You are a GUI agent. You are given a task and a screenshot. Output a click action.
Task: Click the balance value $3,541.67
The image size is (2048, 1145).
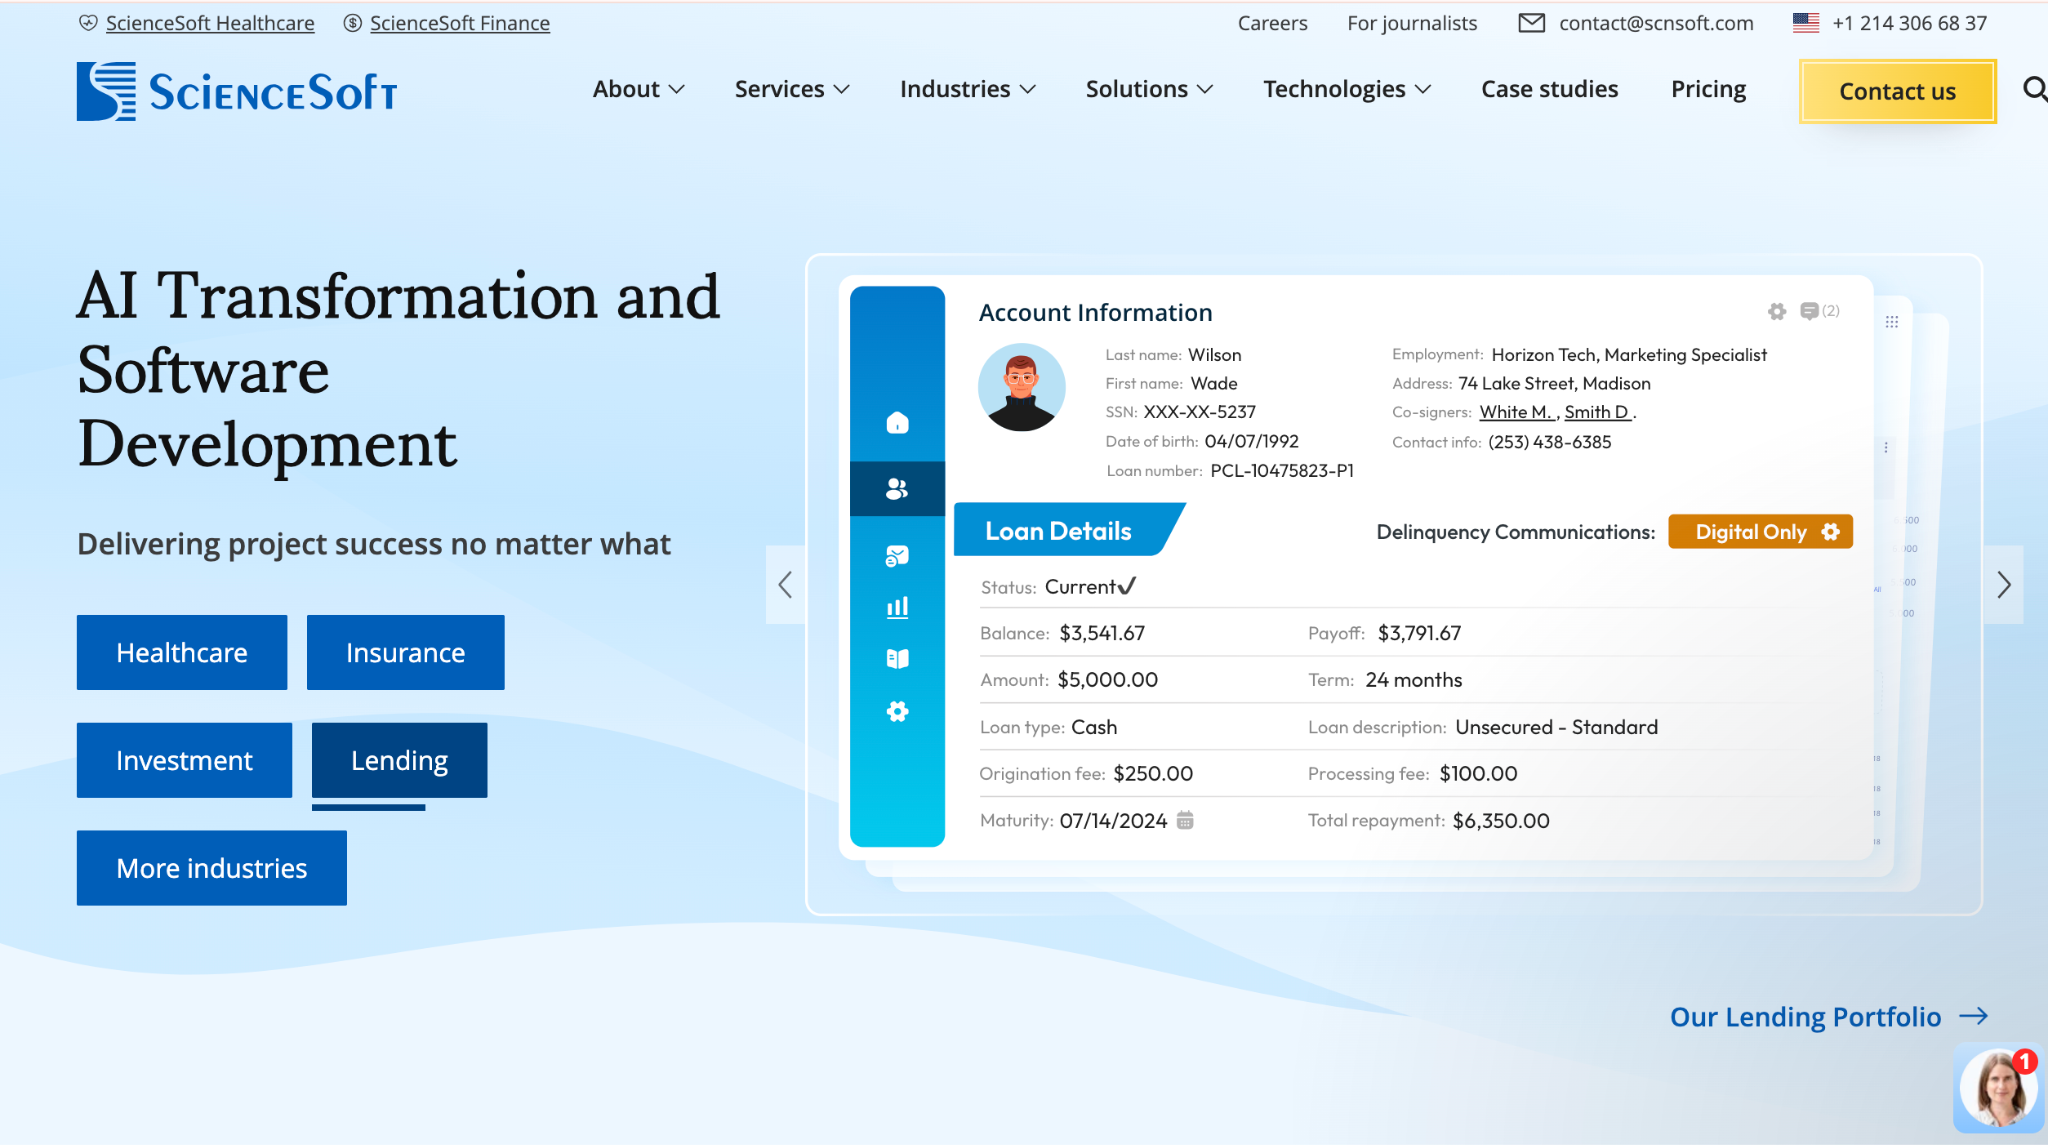tap(1102, 633)
